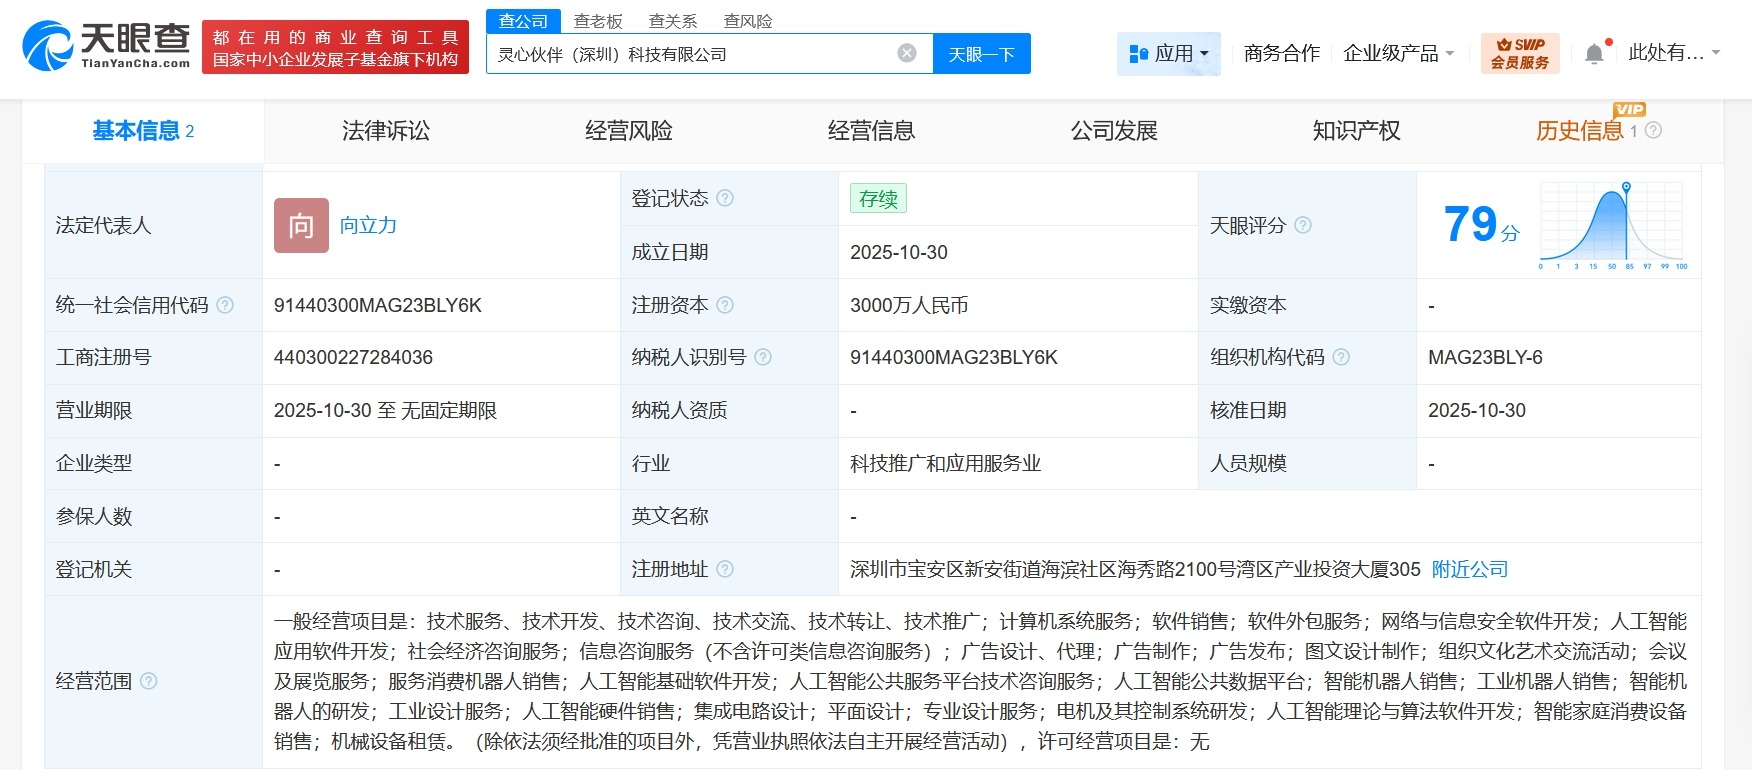
Task: Click the 成立日期 2025-10-30 value
Action: (899, 252)
